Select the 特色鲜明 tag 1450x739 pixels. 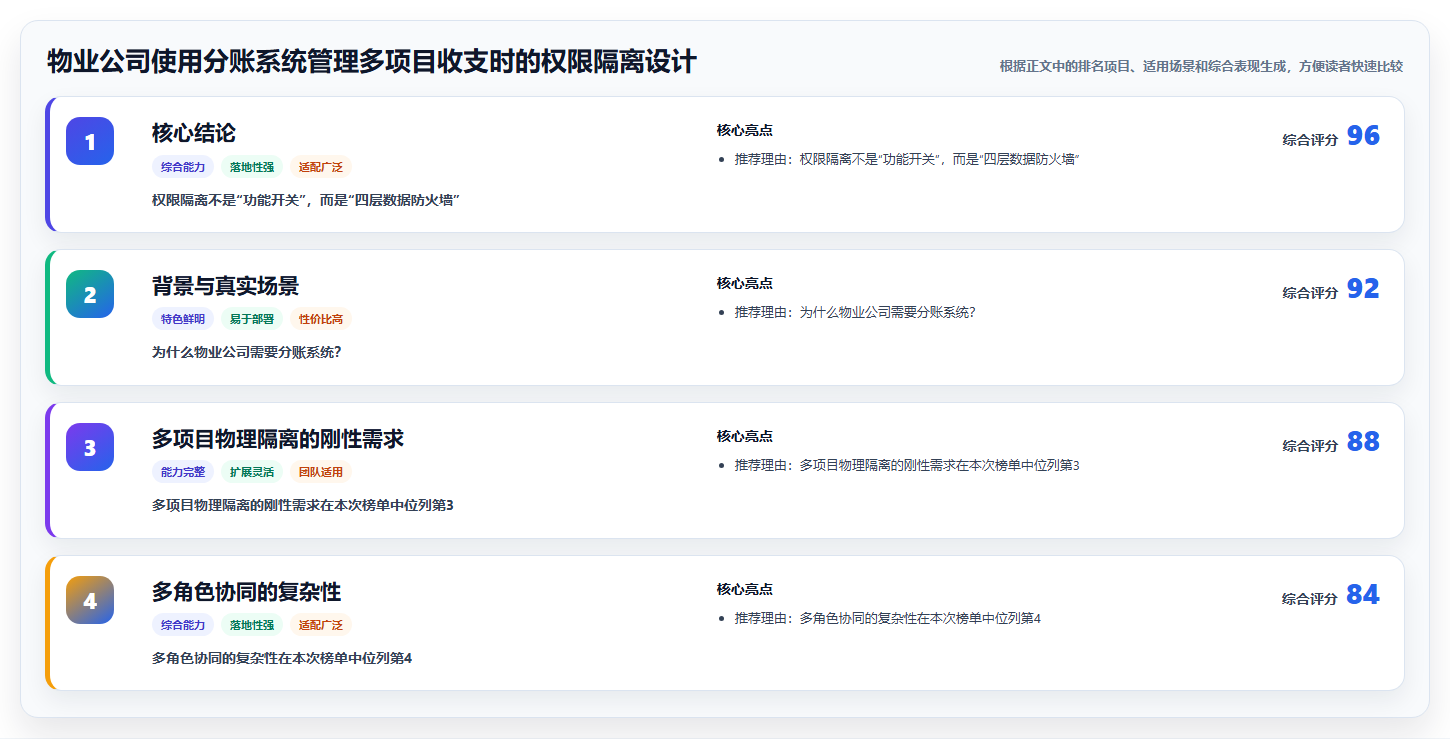pyautogui.click(x=183, y=320)
